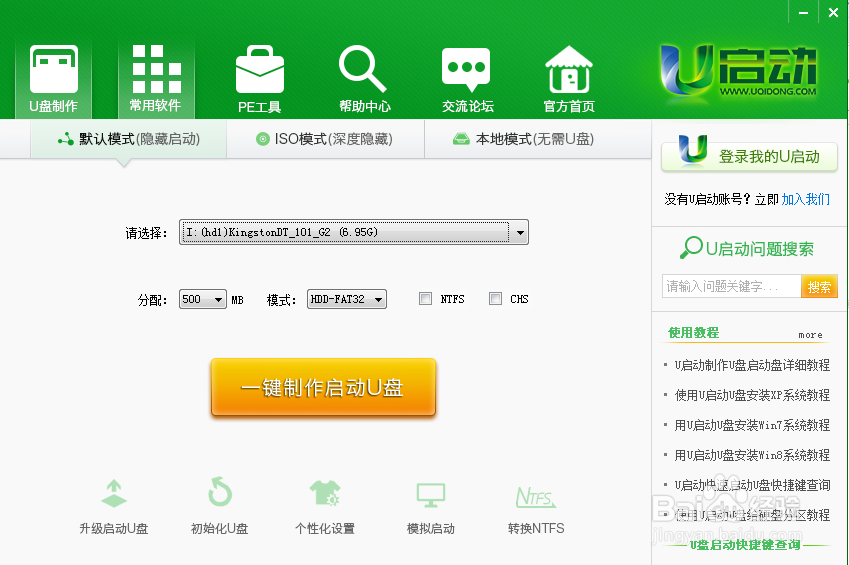Viewport: 849px width, 565px height.
Task: Click the green U盘启动快捷键查询 banner link
Action: pyautogui.click(x=745, y=545)
